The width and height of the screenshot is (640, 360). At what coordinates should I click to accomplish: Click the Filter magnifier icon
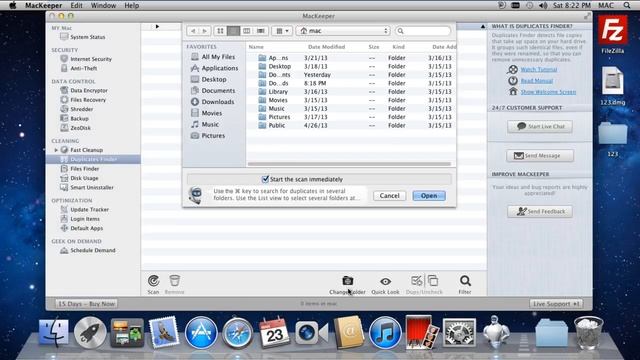465,280
